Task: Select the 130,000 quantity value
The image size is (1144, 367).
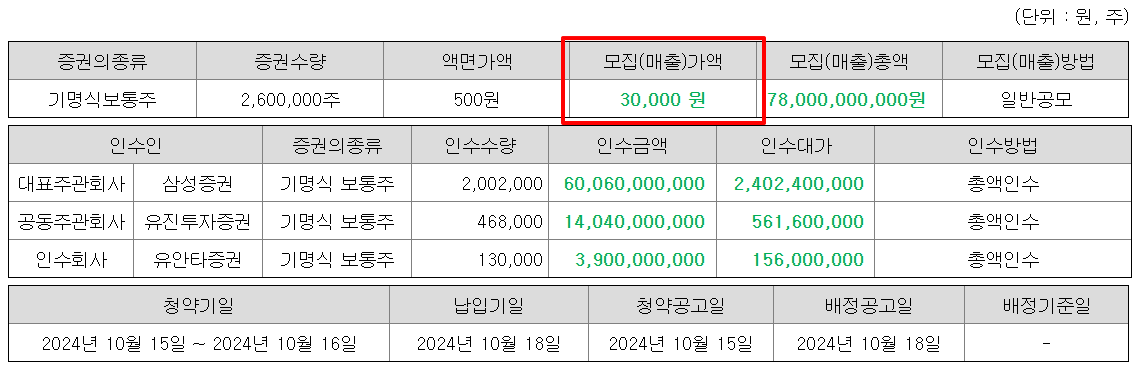Action: pyautogui.click(x=511, y=259)
